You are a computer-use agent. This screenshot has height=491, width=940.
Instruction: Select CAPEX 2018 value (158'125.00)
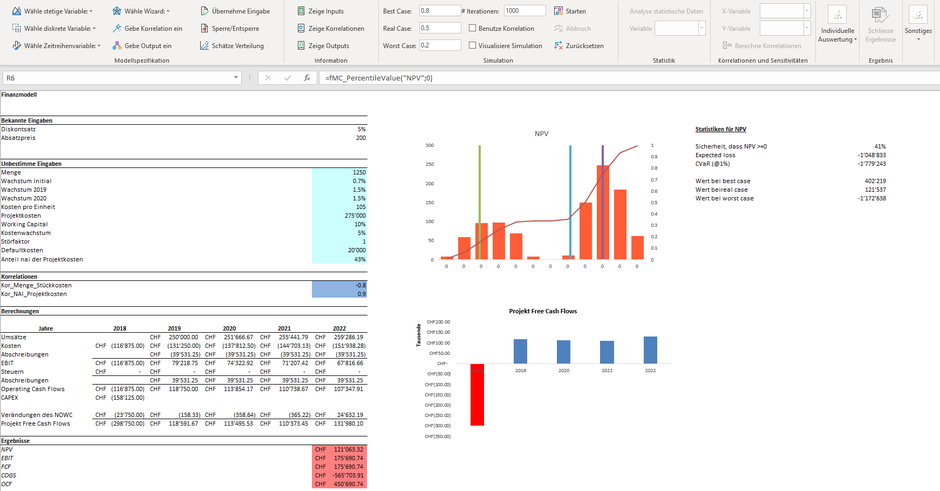(x=120, y=397)
